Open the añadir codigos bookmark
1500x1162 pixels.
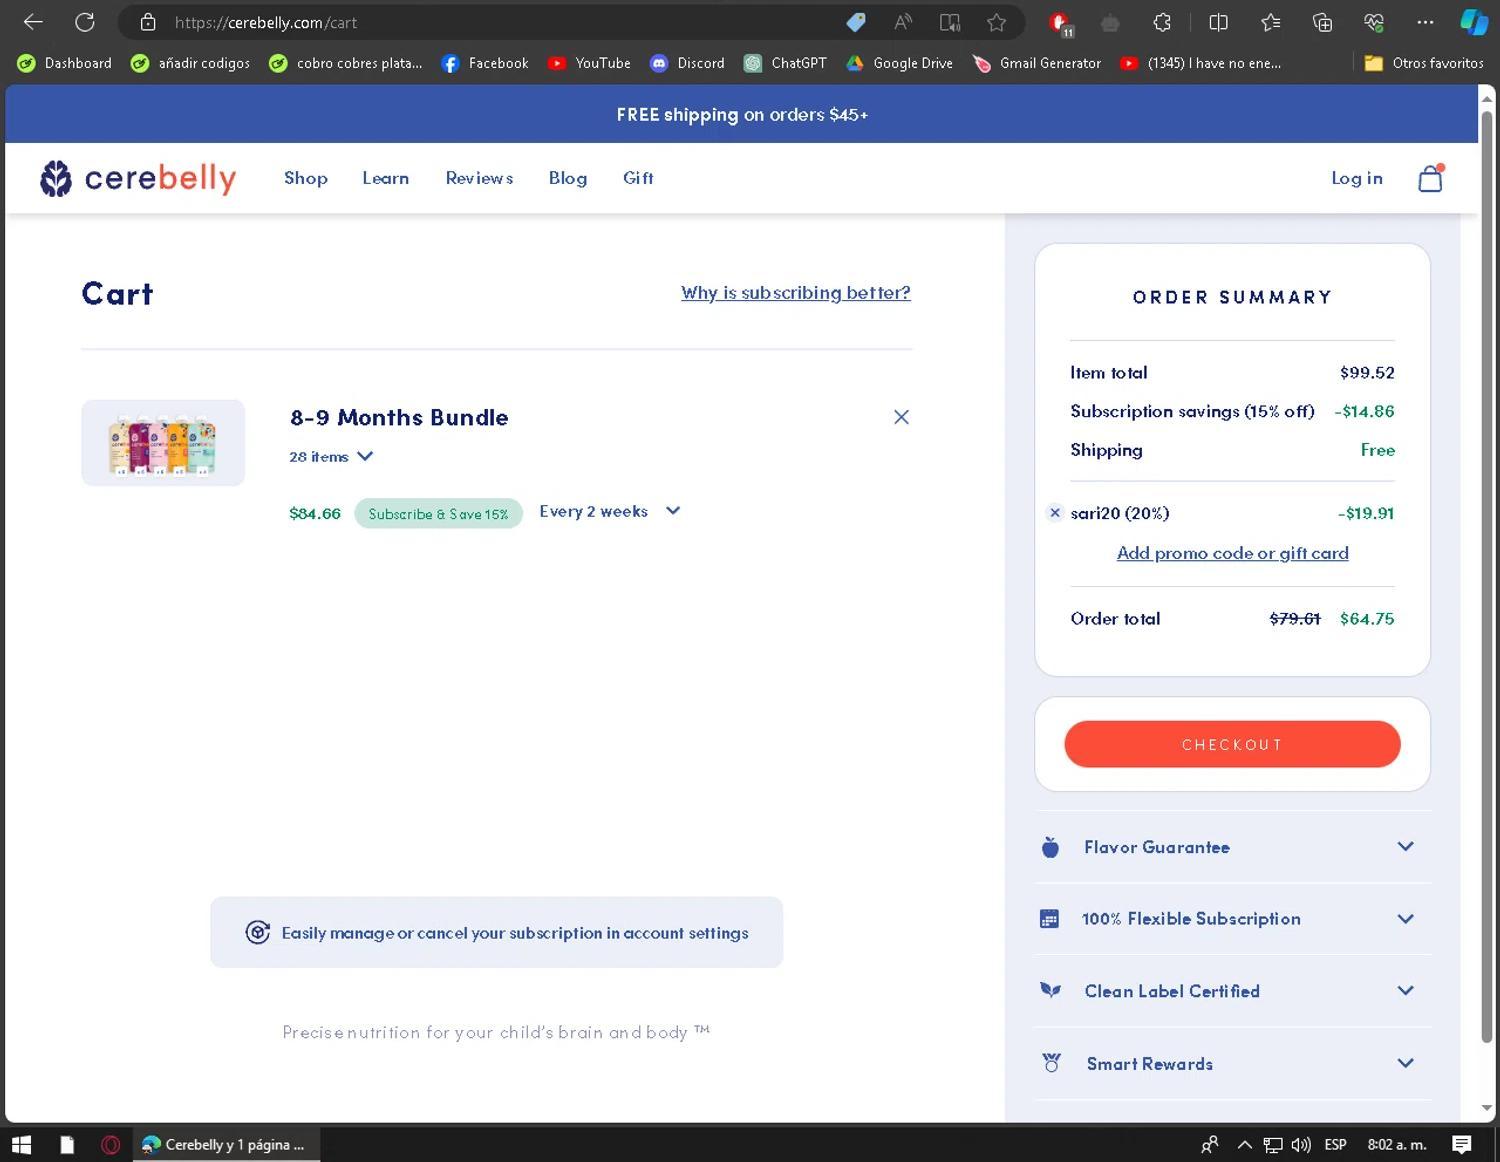(x=191, y=63)
